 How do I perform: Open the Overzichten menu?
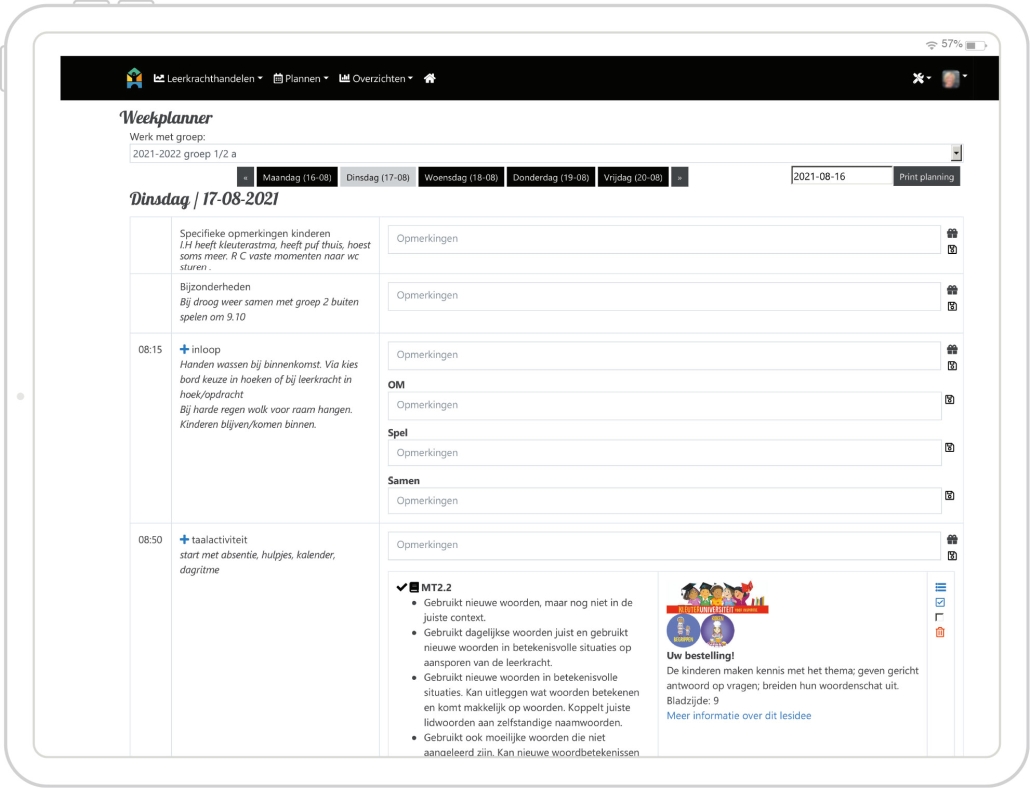point(376,79)
